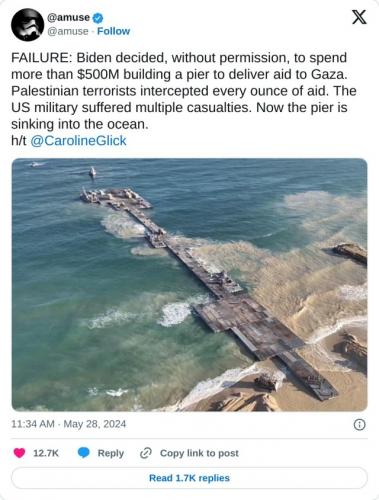
Task: Click the chain link copy icon
Action: [x=146, y=453]
